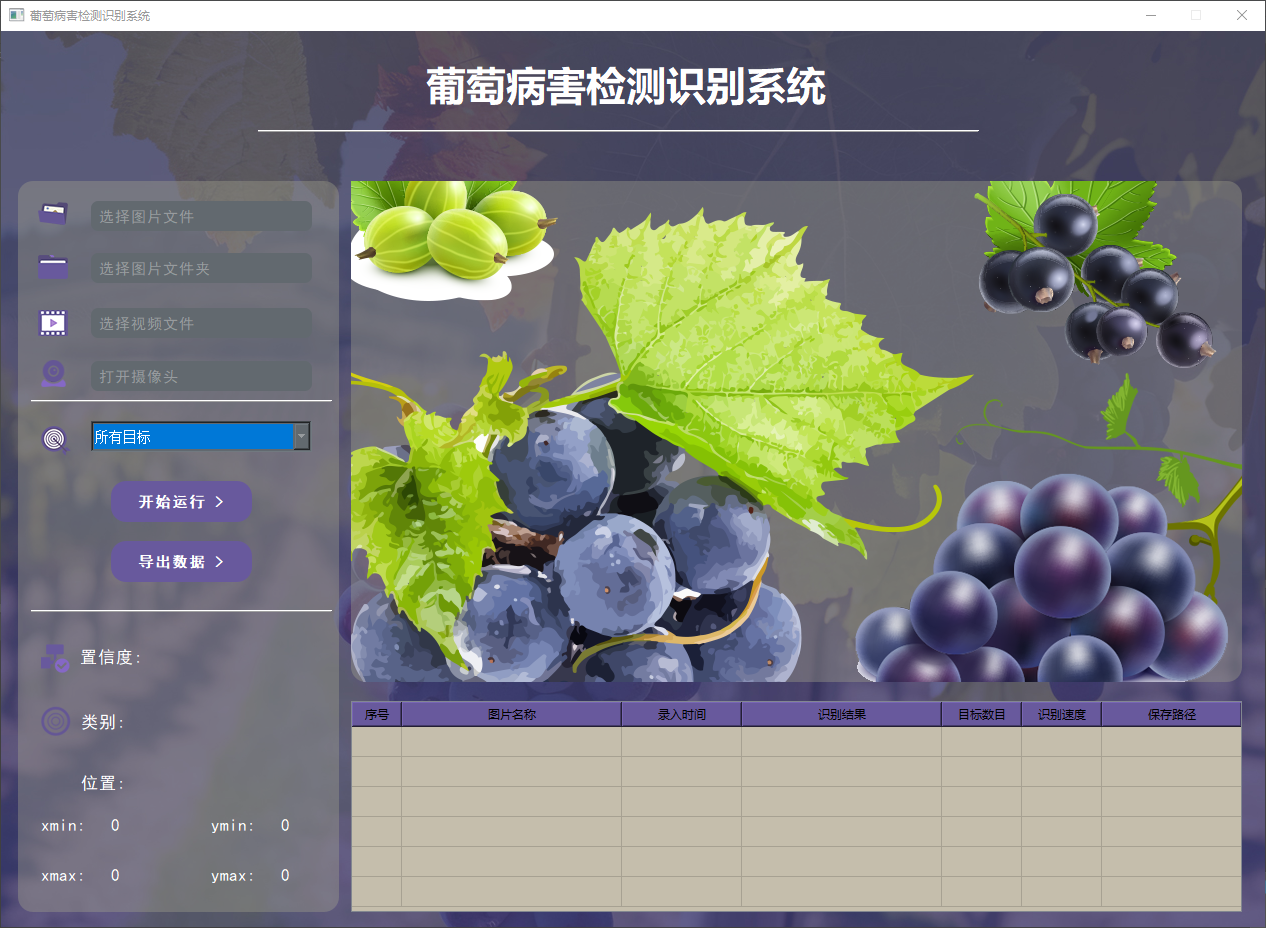Screen dimensions: 1266x928
Task: Click the 图片名称 column header
Action: point(512,714)
